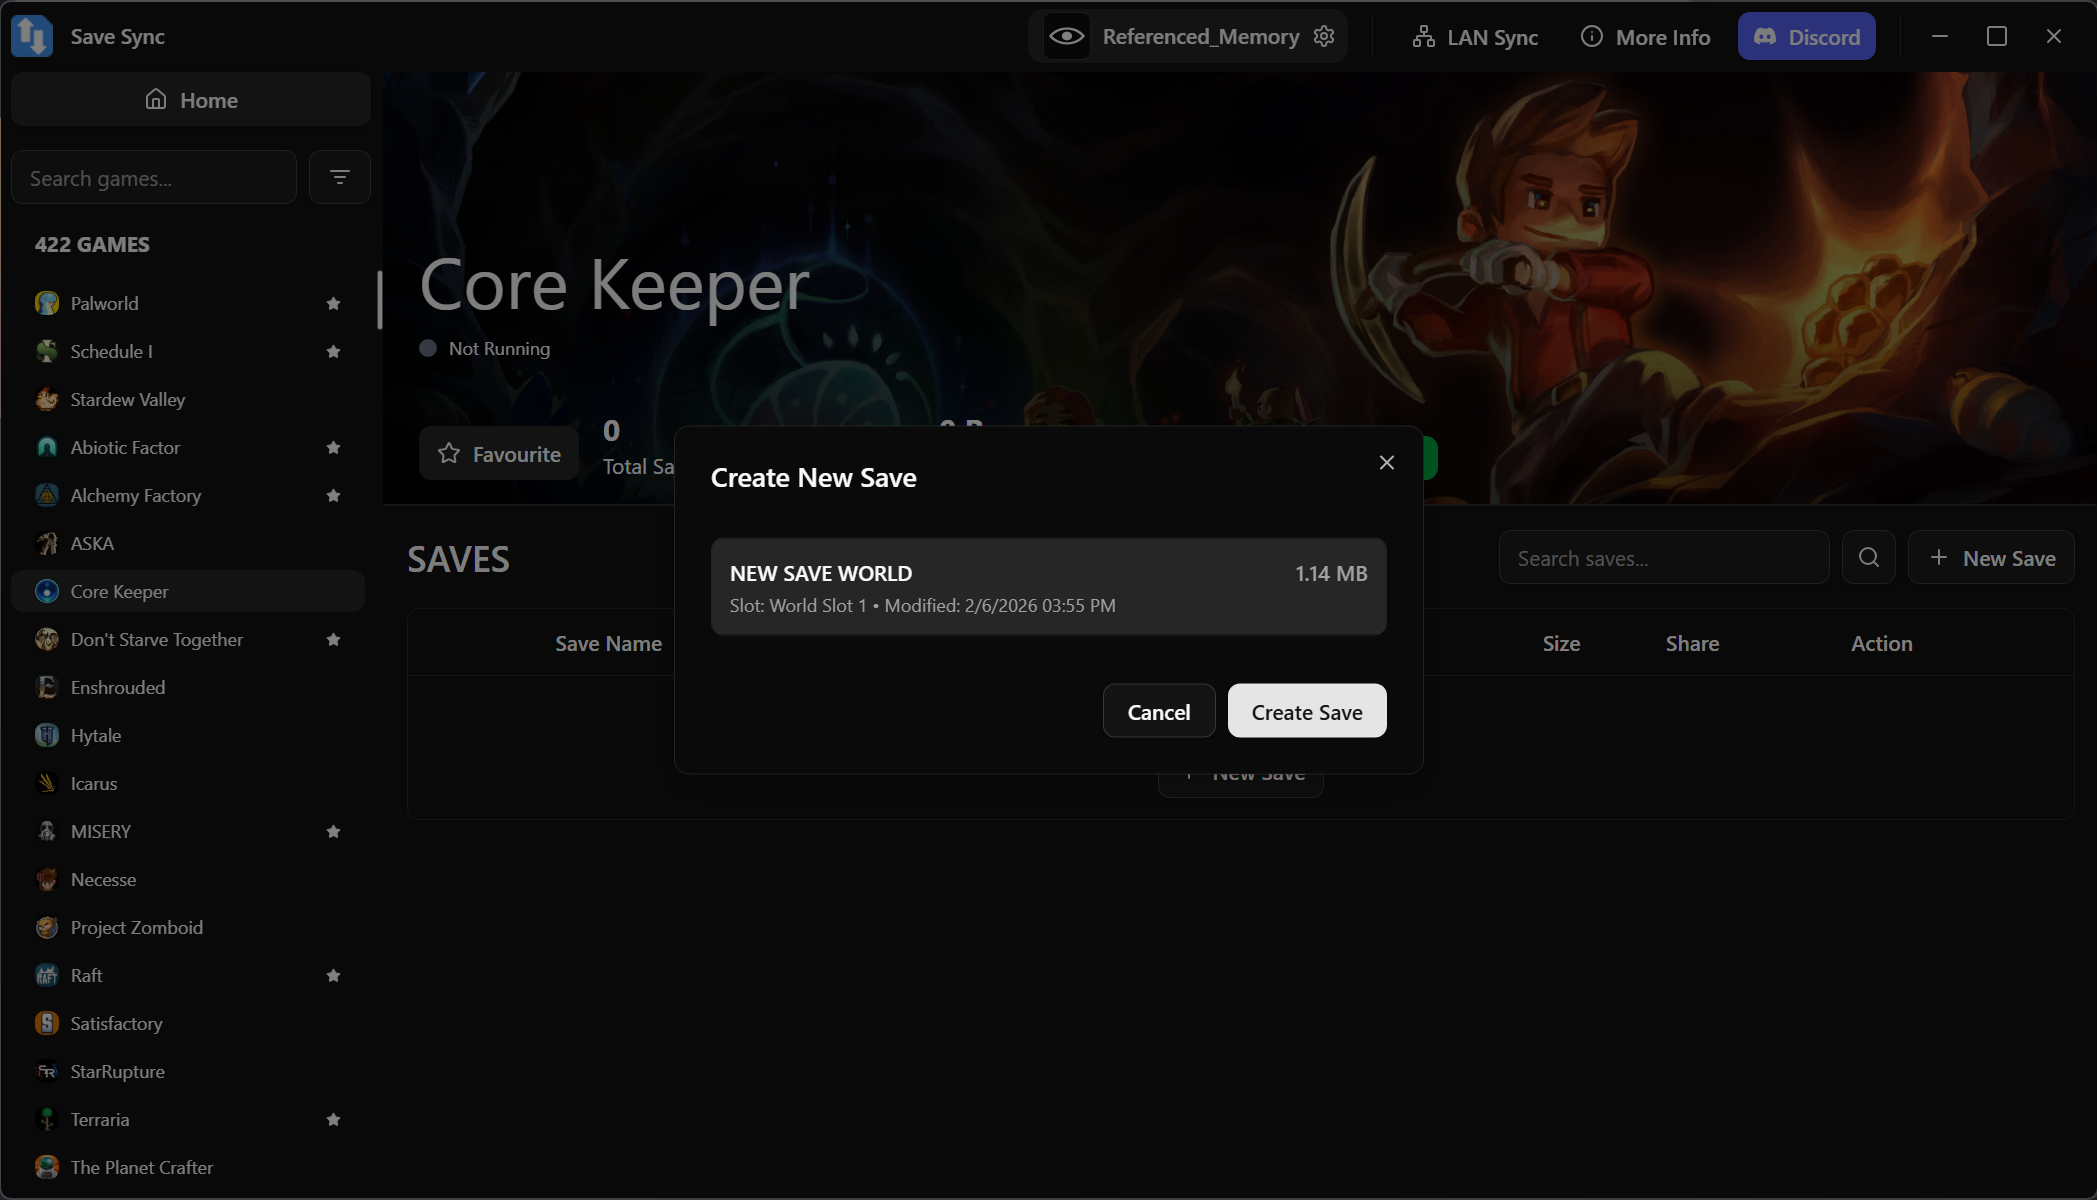Select Project Zomboid from the sidebar
The image size is (2097, 1200).
tap(188, 927)
